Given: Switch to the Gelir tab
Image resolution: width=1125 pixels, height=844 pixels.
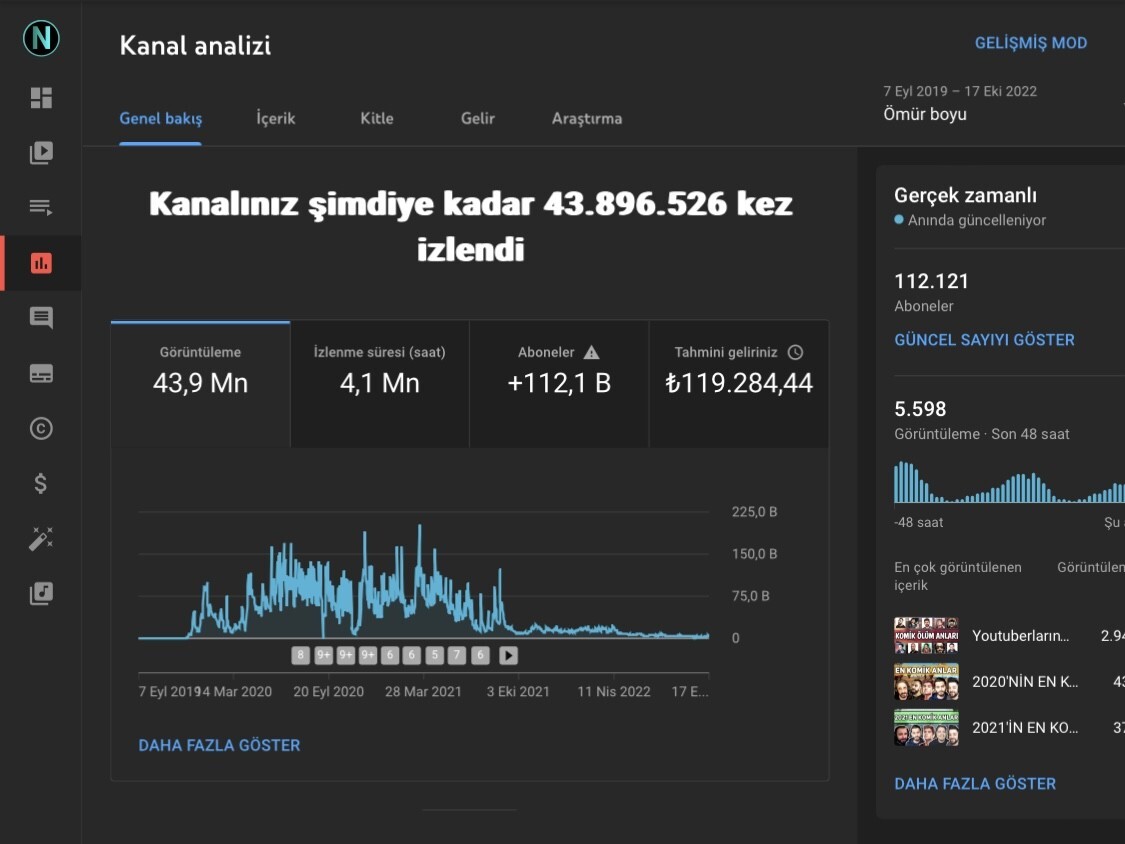Looking at the screenshot, I should pos(478,118).
